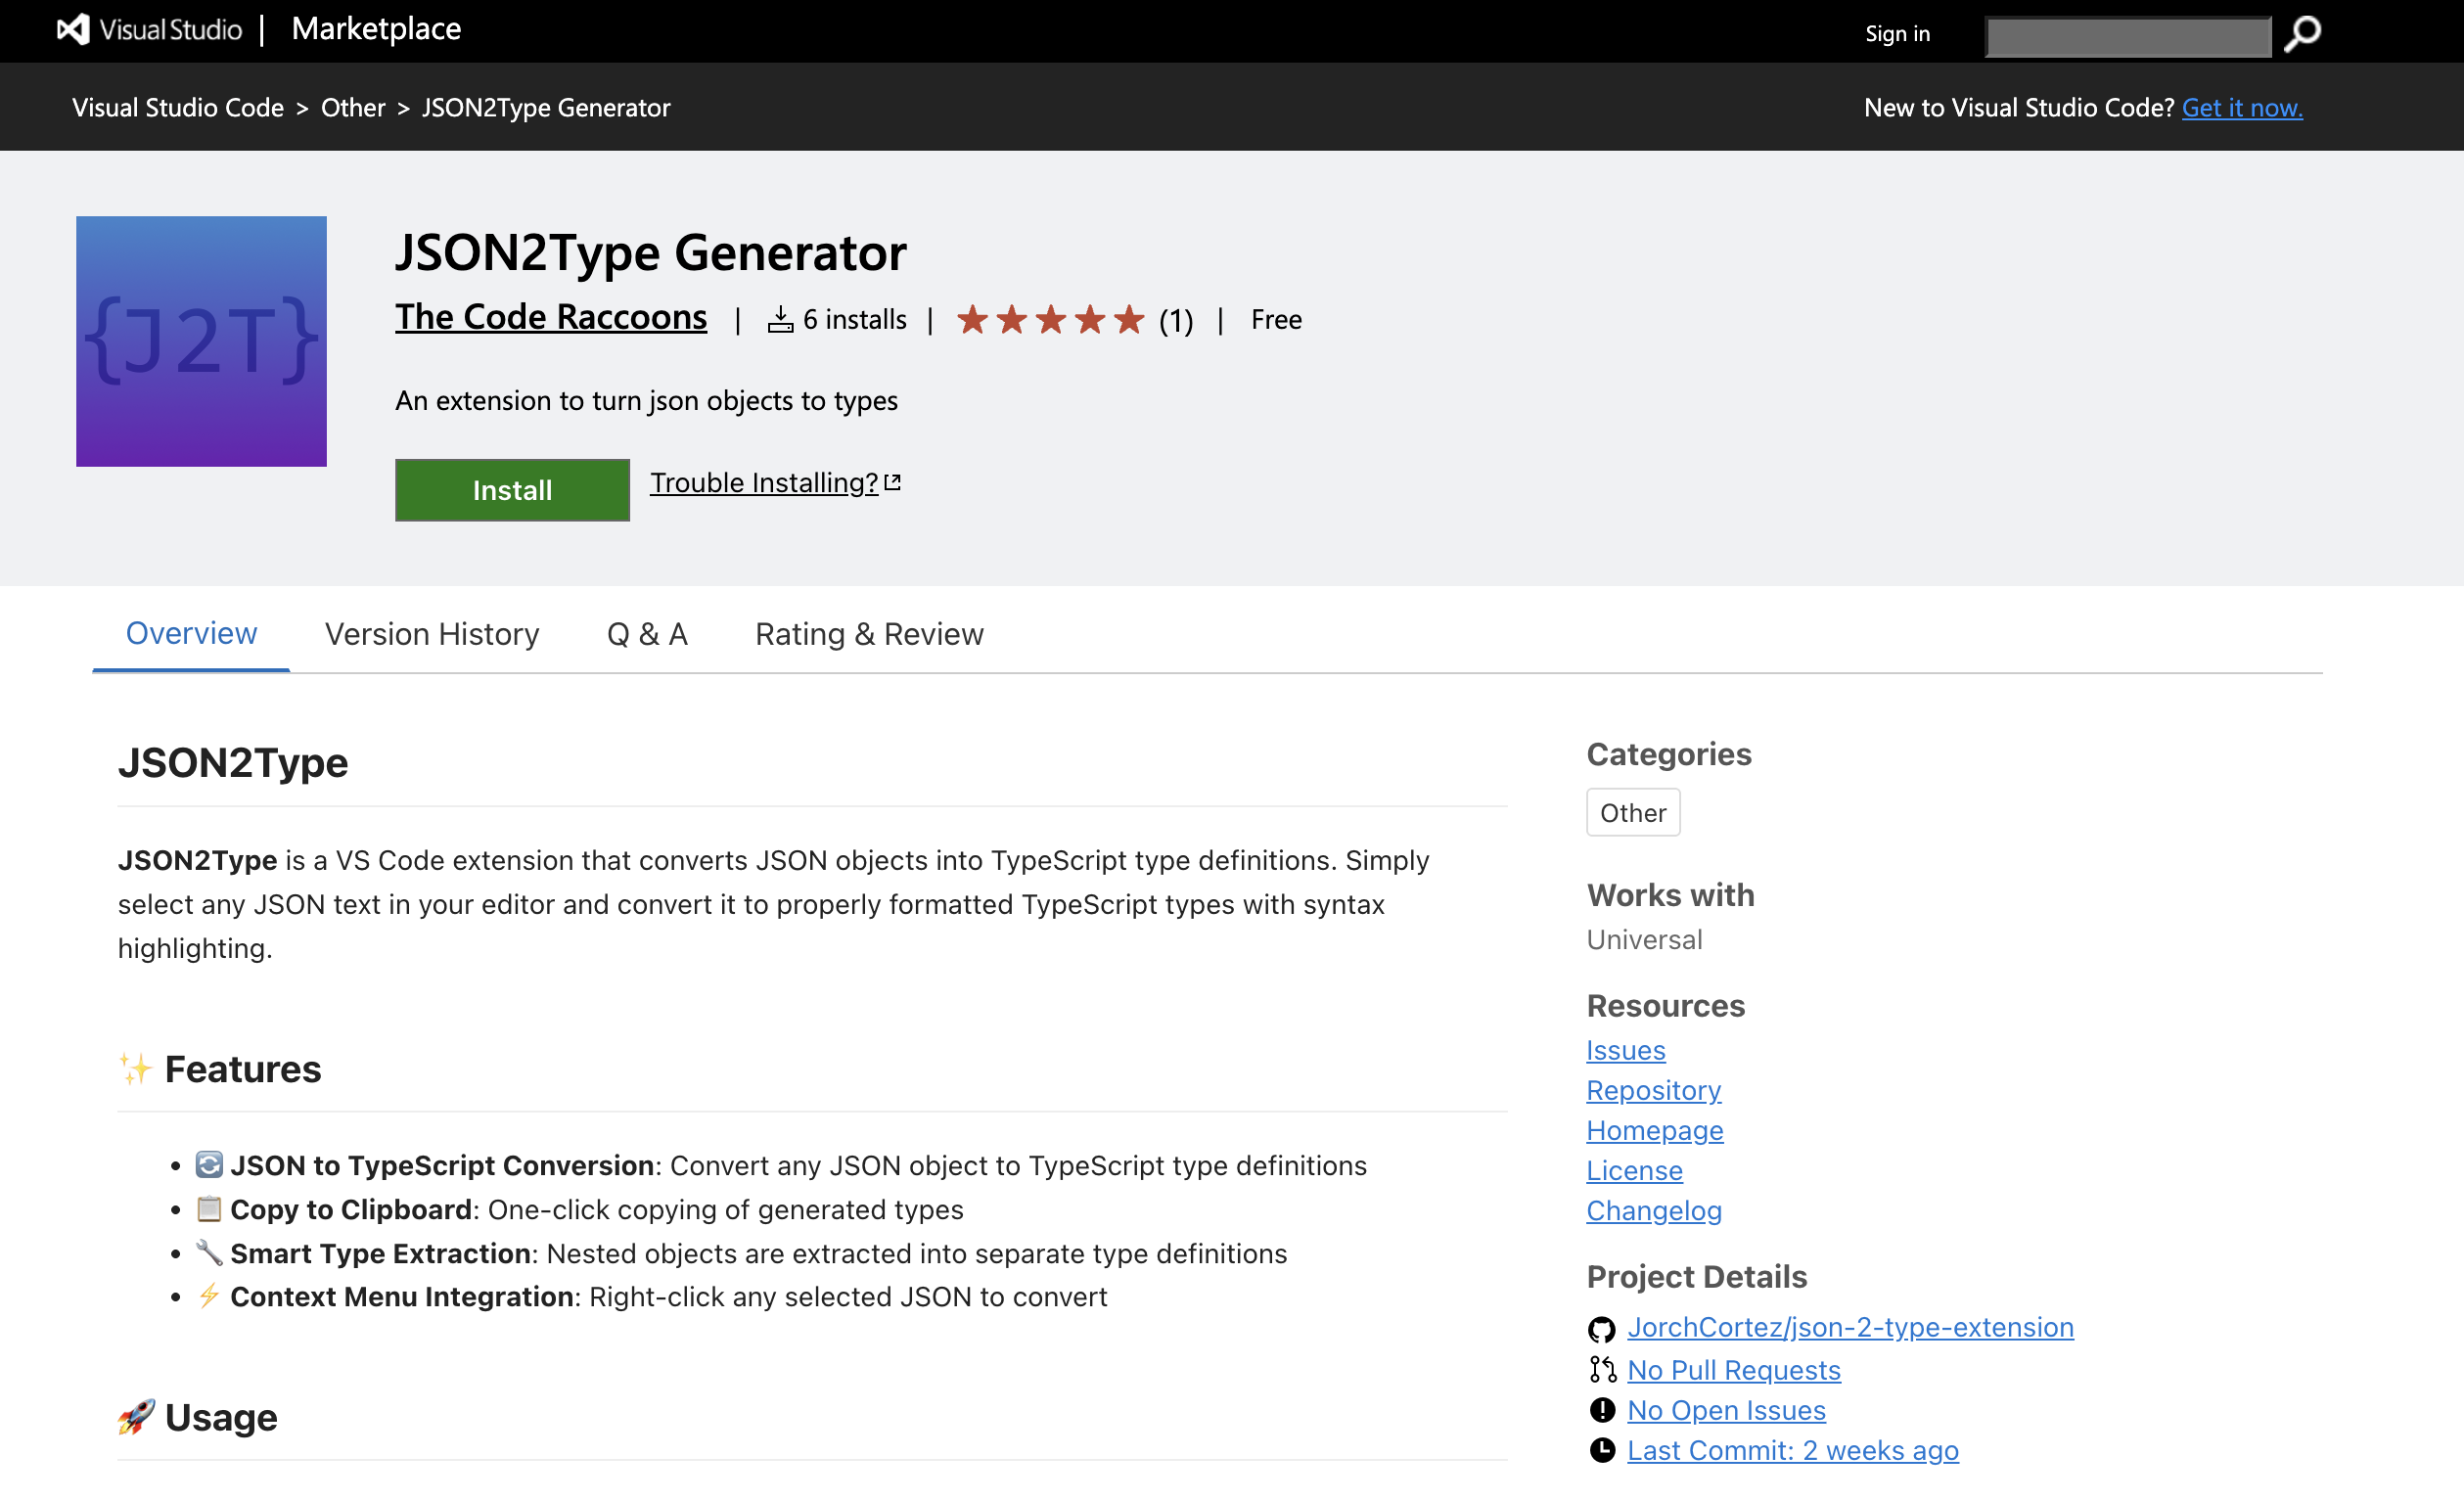
Task: Click the Visual Studio logo icon
Action: (x=73, y=30)
